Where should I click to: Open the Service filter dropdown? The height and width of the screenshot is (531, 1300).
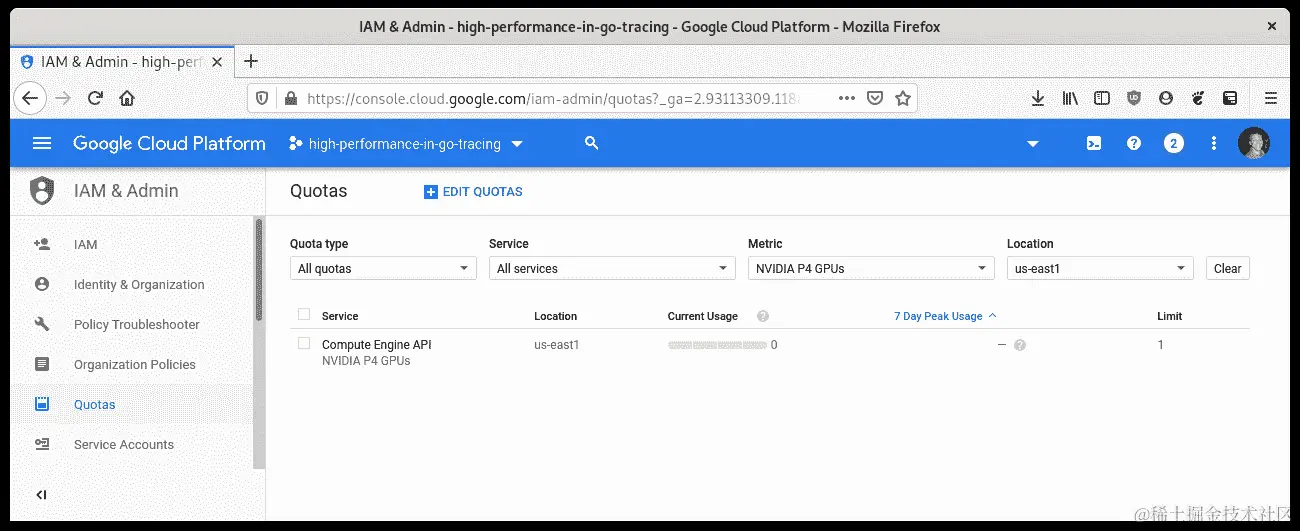(612, 268)
